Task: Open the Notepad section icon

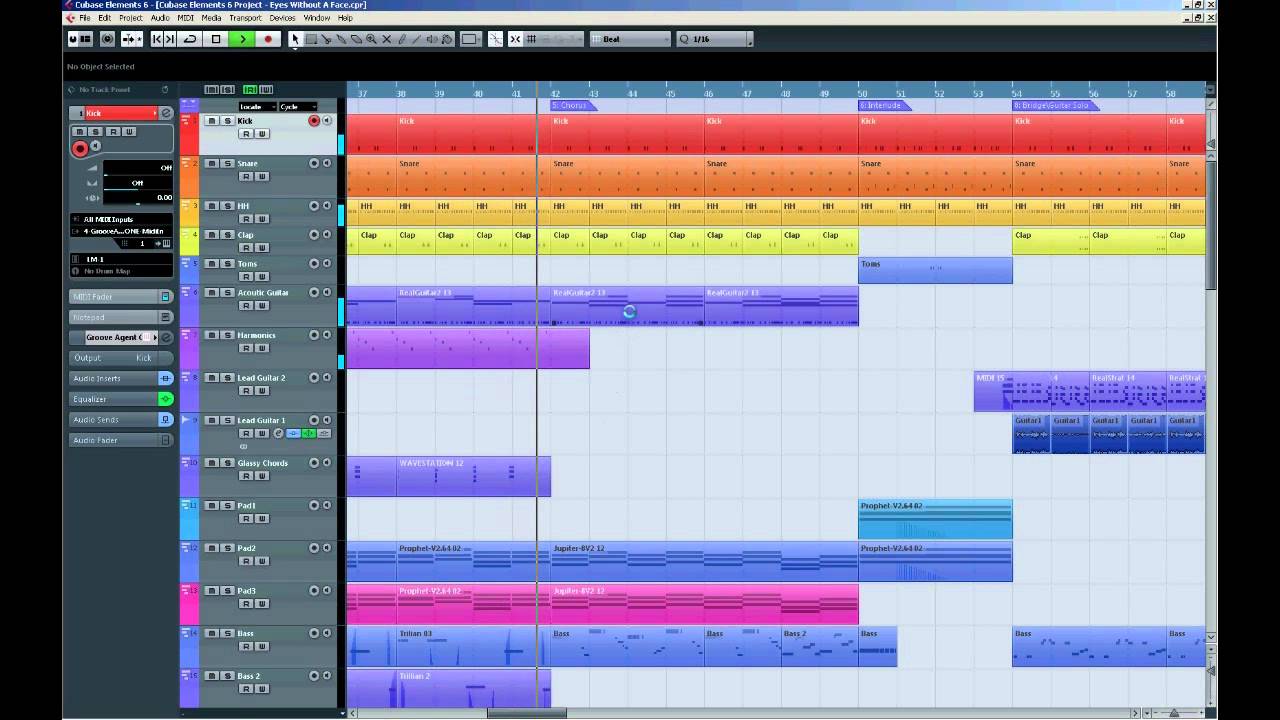Action: [x=166, y=317]
